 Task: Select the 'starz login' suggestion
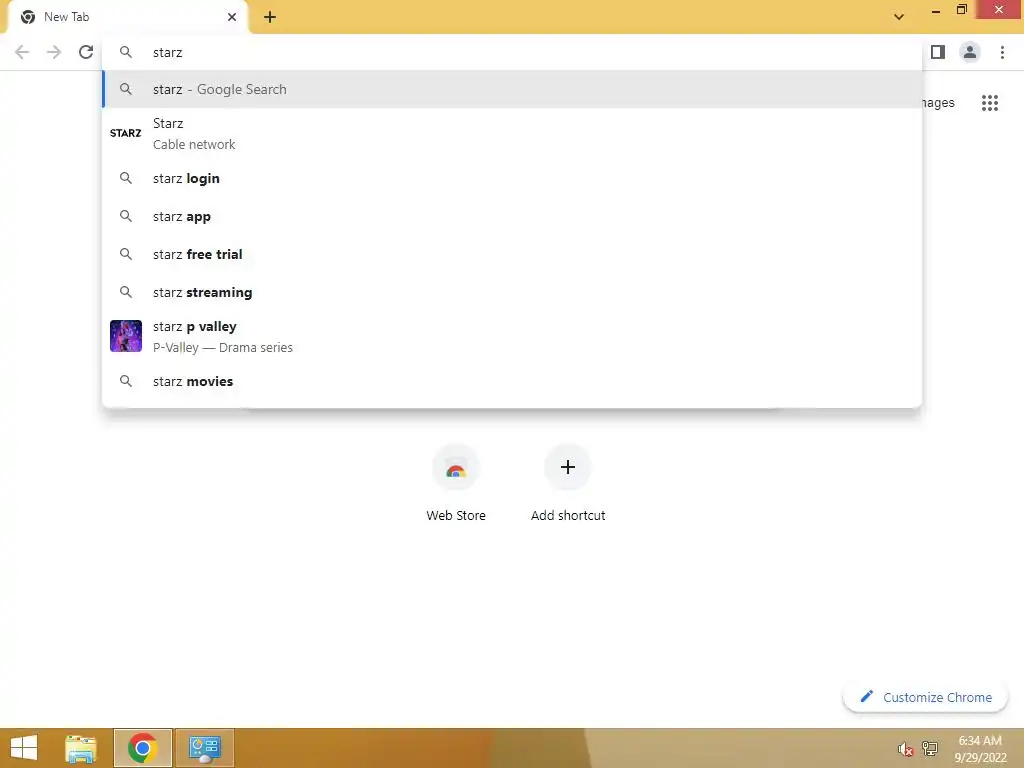click(512, 178)
